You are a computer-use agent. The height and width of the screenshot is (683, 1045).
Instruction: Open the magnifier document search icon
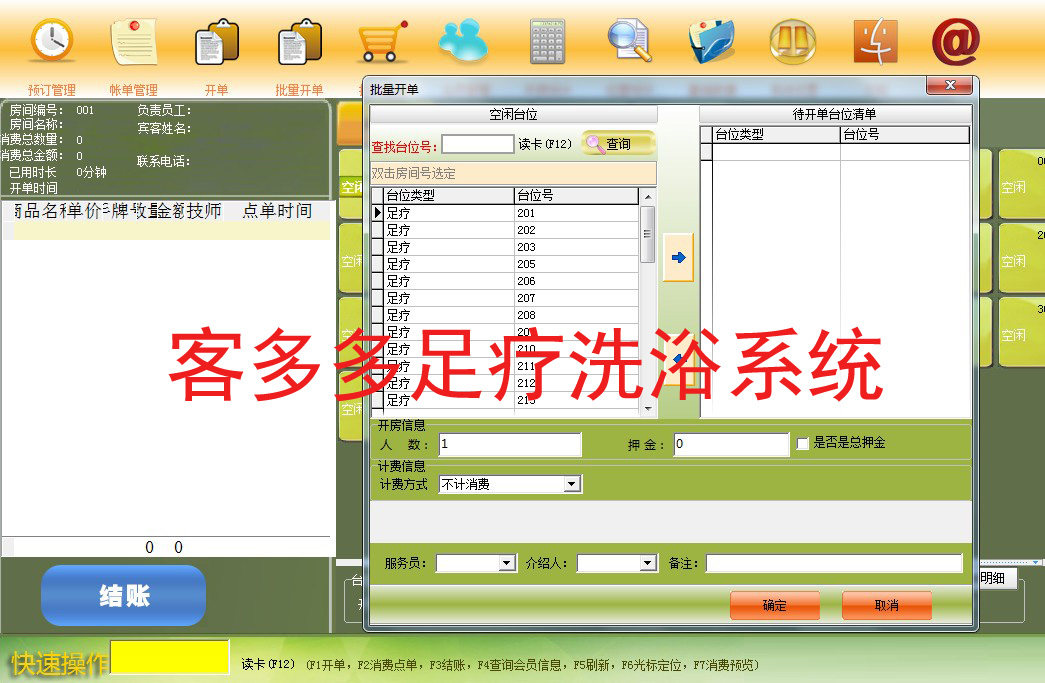(x=629, y=41)
